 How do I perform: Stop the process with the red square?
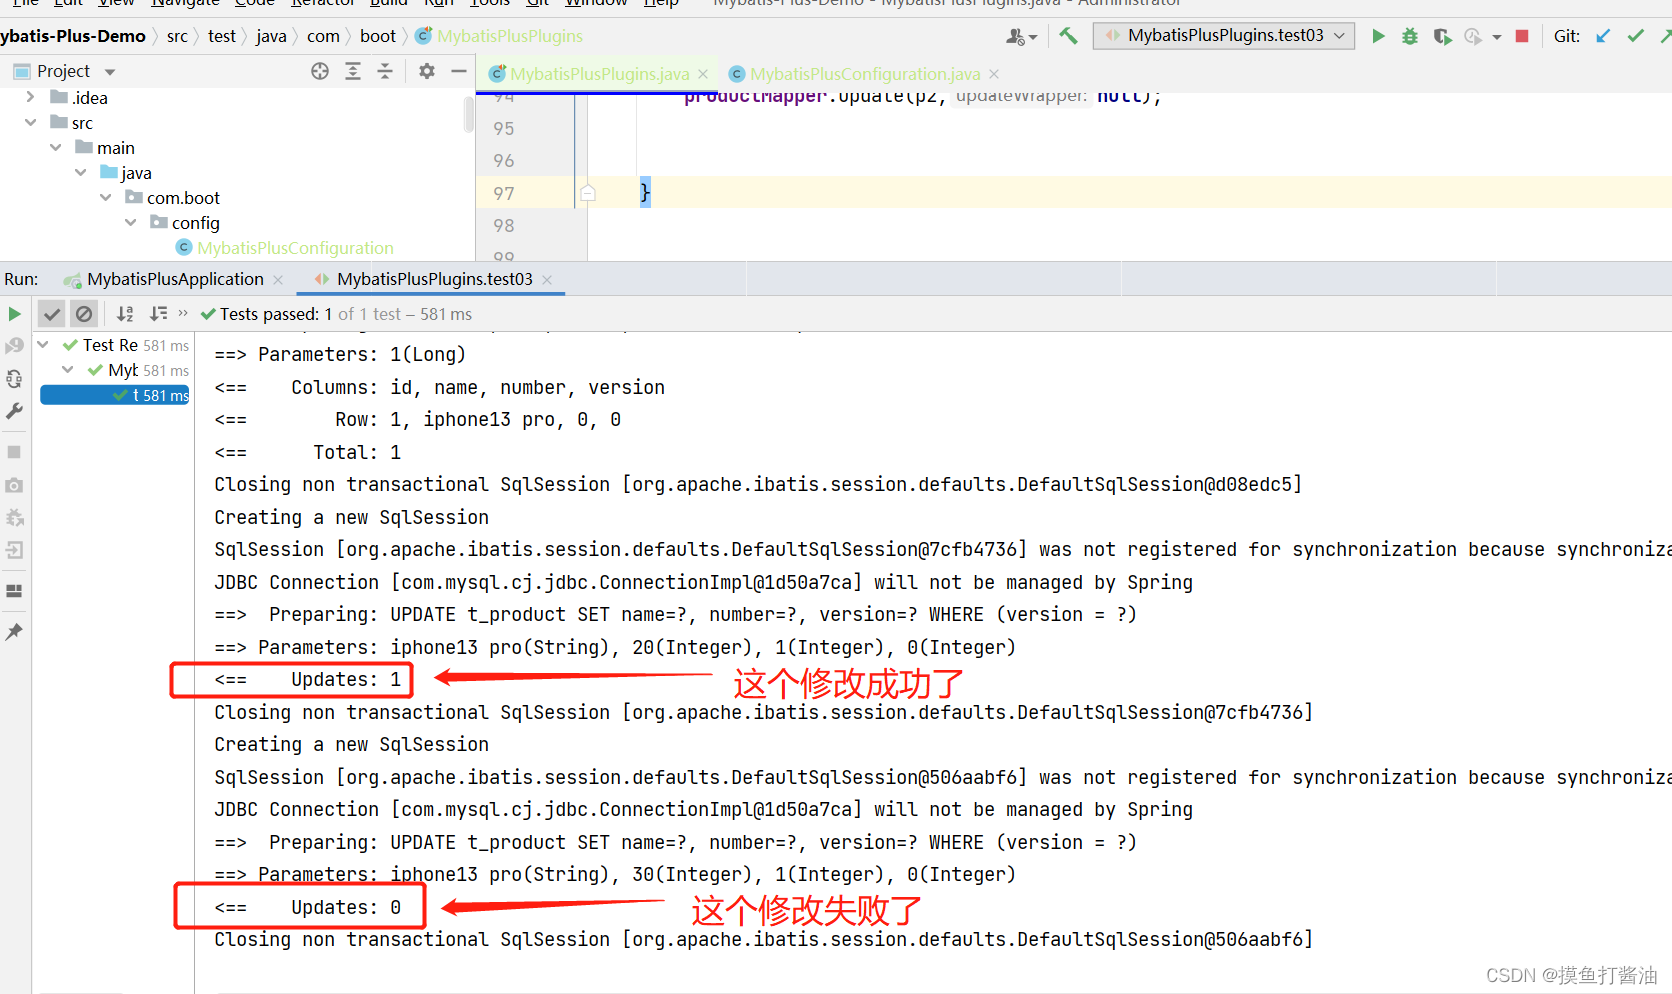tap(1522, 36)
